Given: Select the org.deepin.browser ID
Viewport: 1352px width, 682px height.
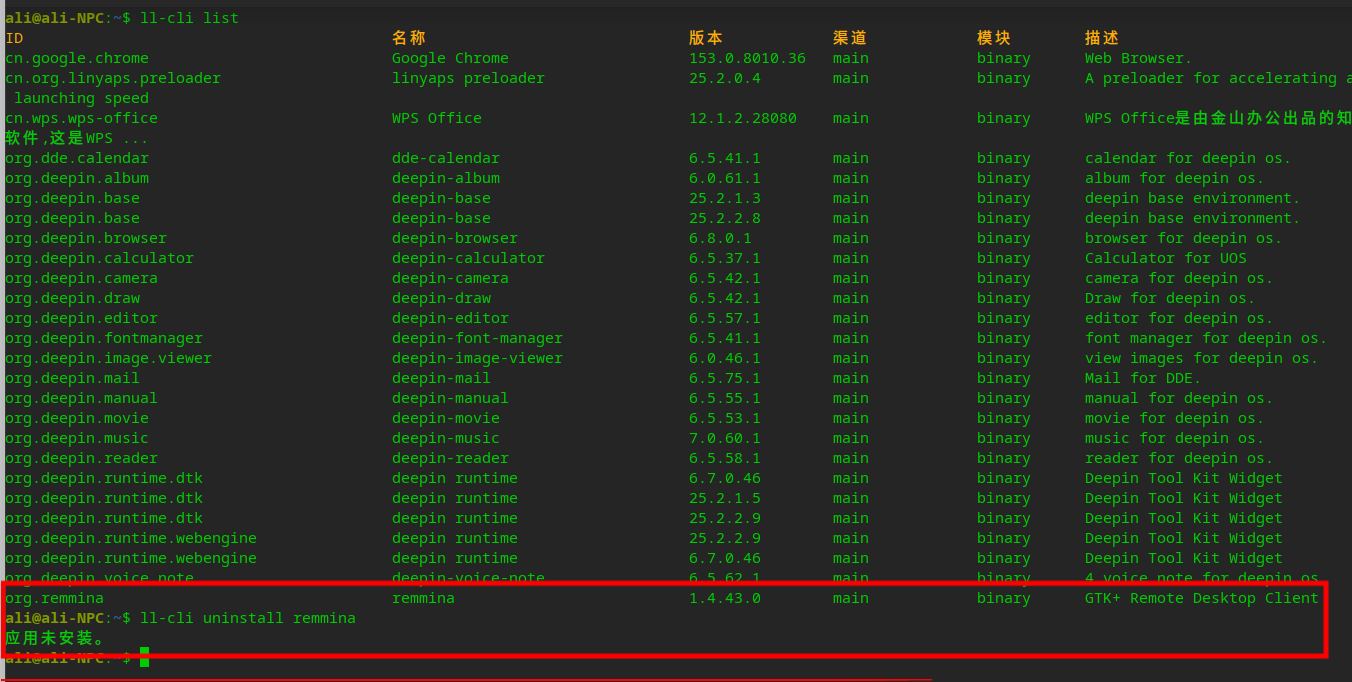Looking at the screenshot, I should (x=86, y=238).
